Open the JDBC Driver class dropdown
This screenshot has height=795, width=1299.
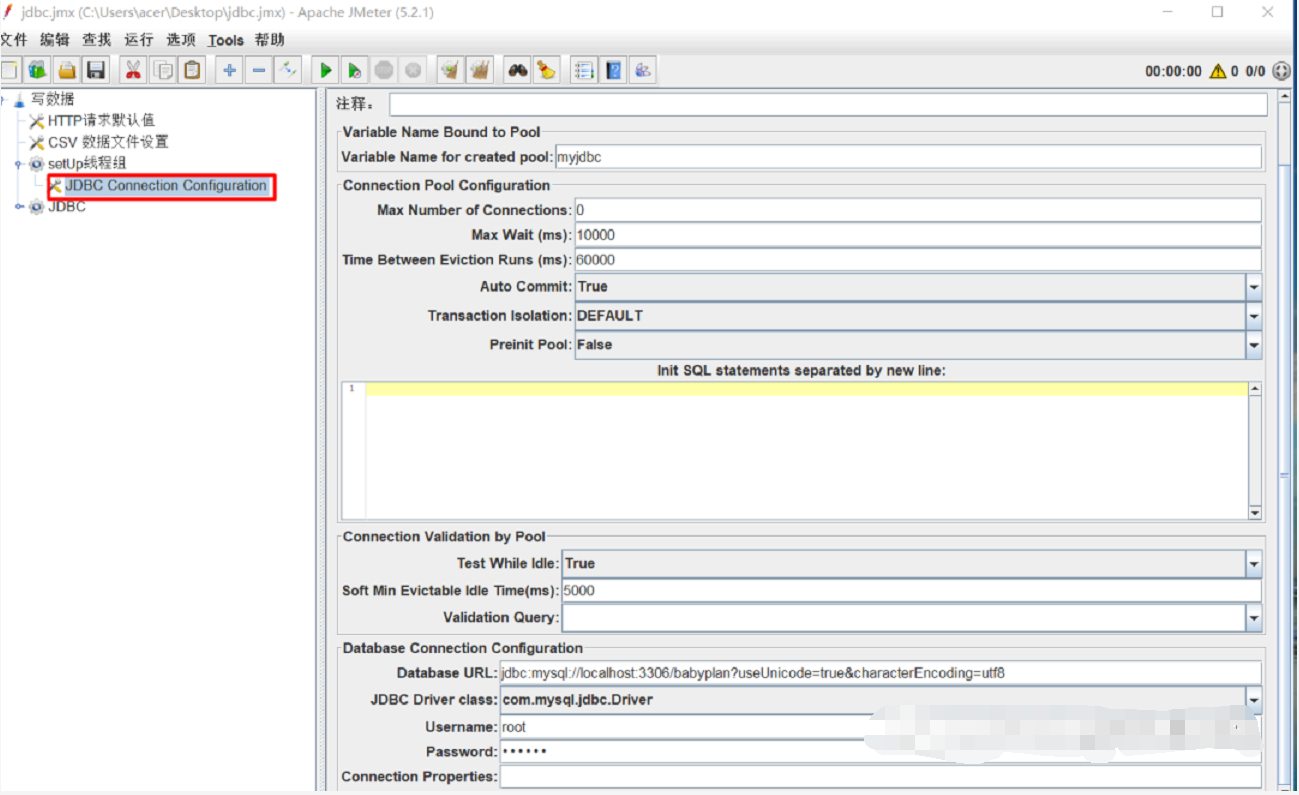pos(1254,700)
